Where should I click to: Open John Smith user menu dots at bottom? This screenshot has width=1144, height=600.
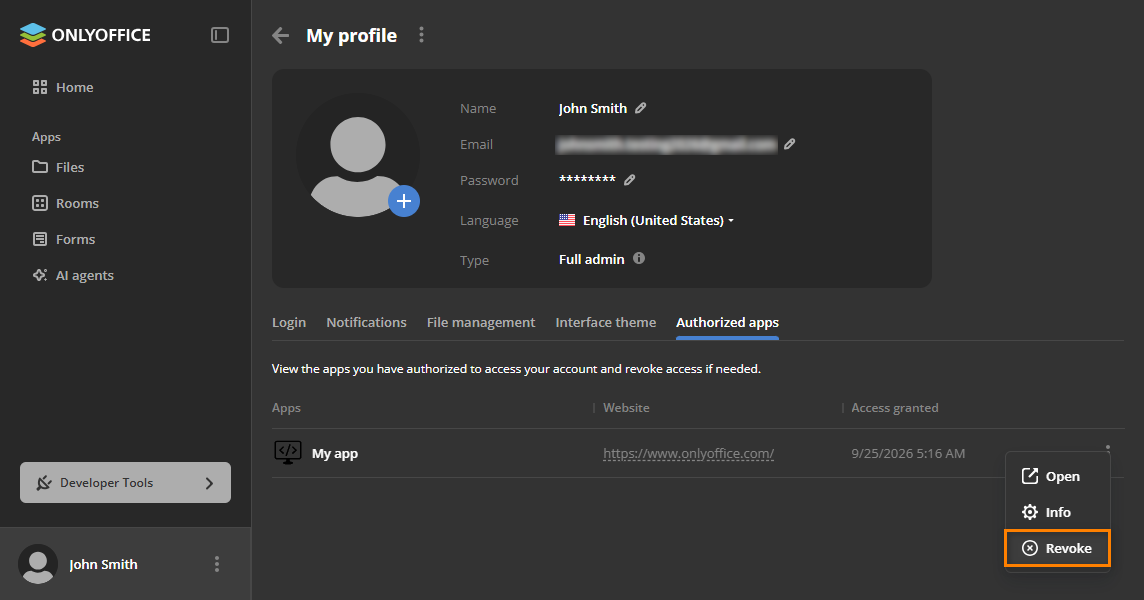pyautogui.click(x=217, y=564)
